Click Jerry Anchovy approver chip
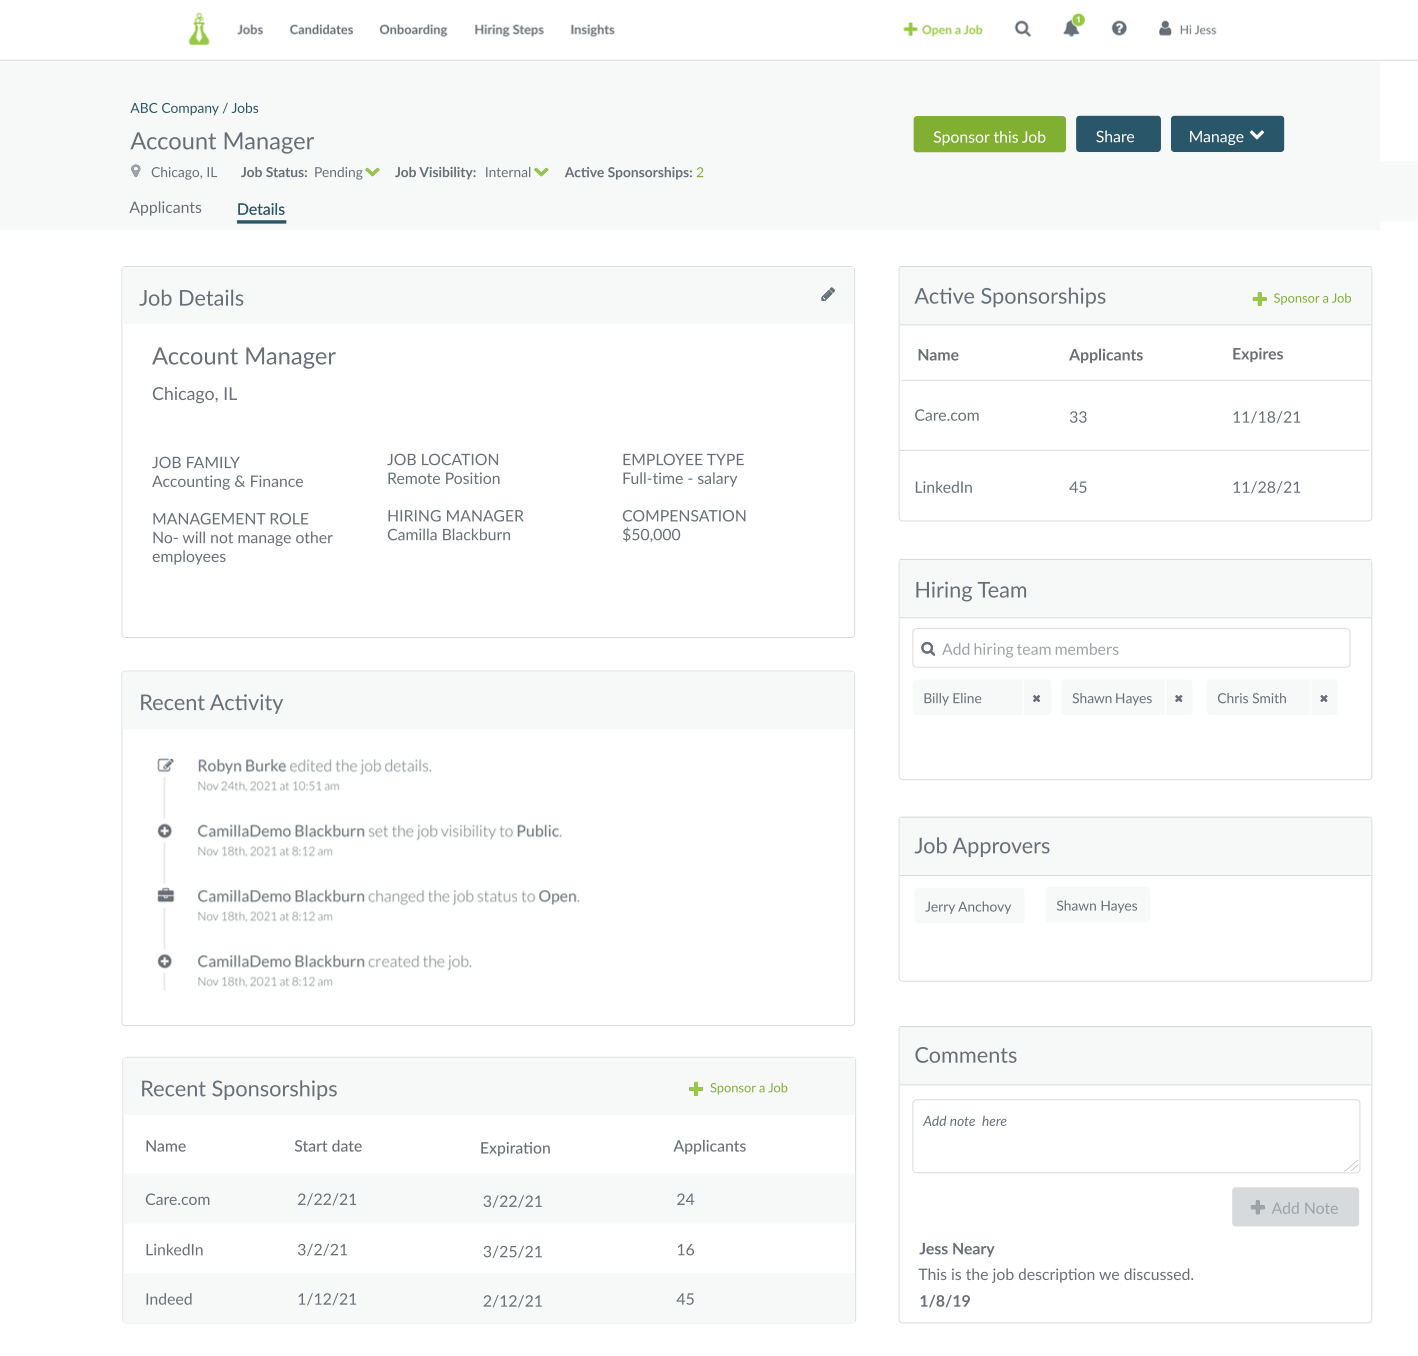 968,906
